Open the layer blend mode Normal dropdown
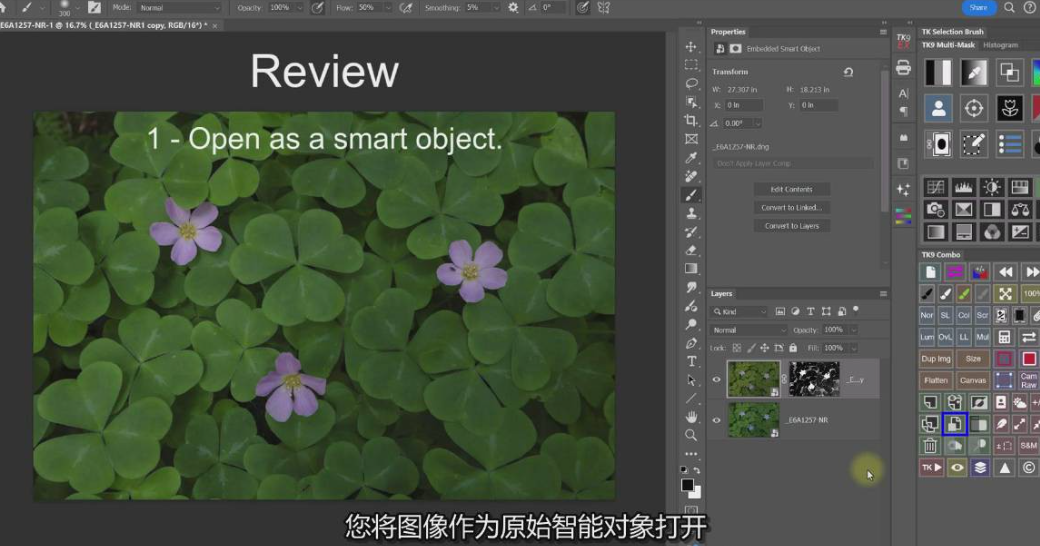Image resolution: width=1040 pixels, height=546 pixels. 749,330
